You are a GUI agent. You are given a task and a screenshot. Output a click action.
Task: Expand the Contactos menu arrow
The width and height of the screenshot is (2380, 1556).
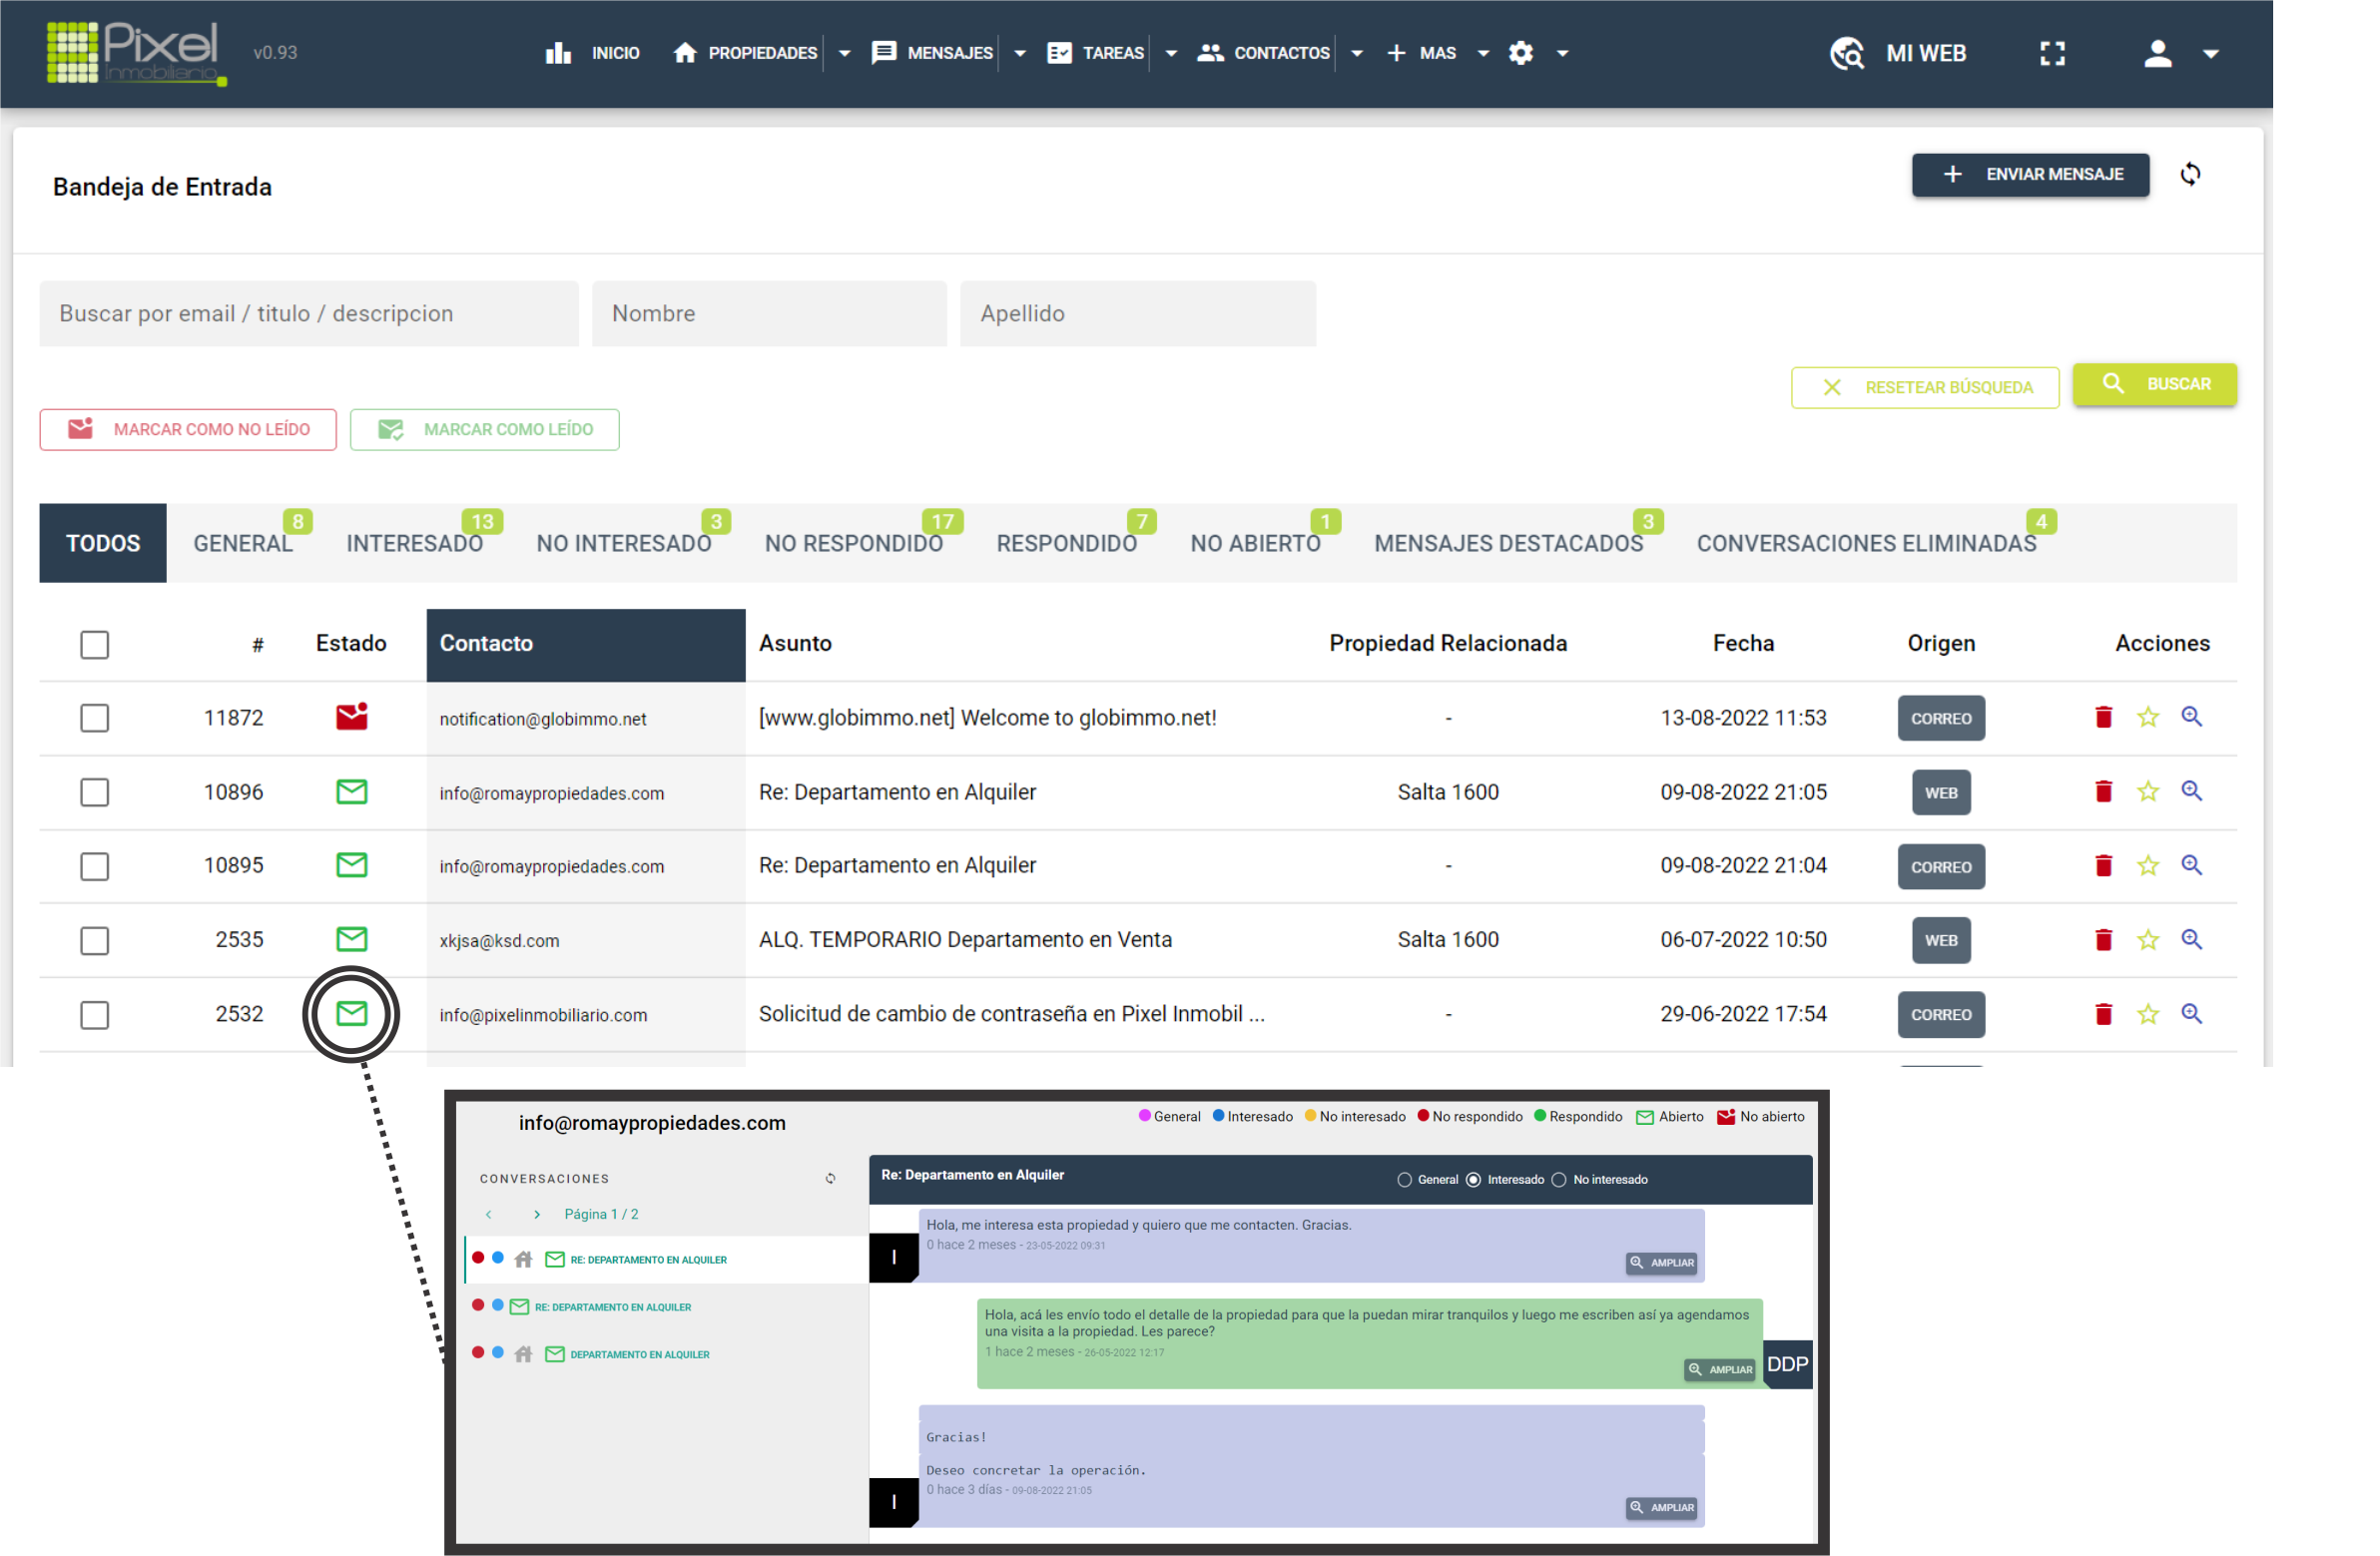[1357, 54]
